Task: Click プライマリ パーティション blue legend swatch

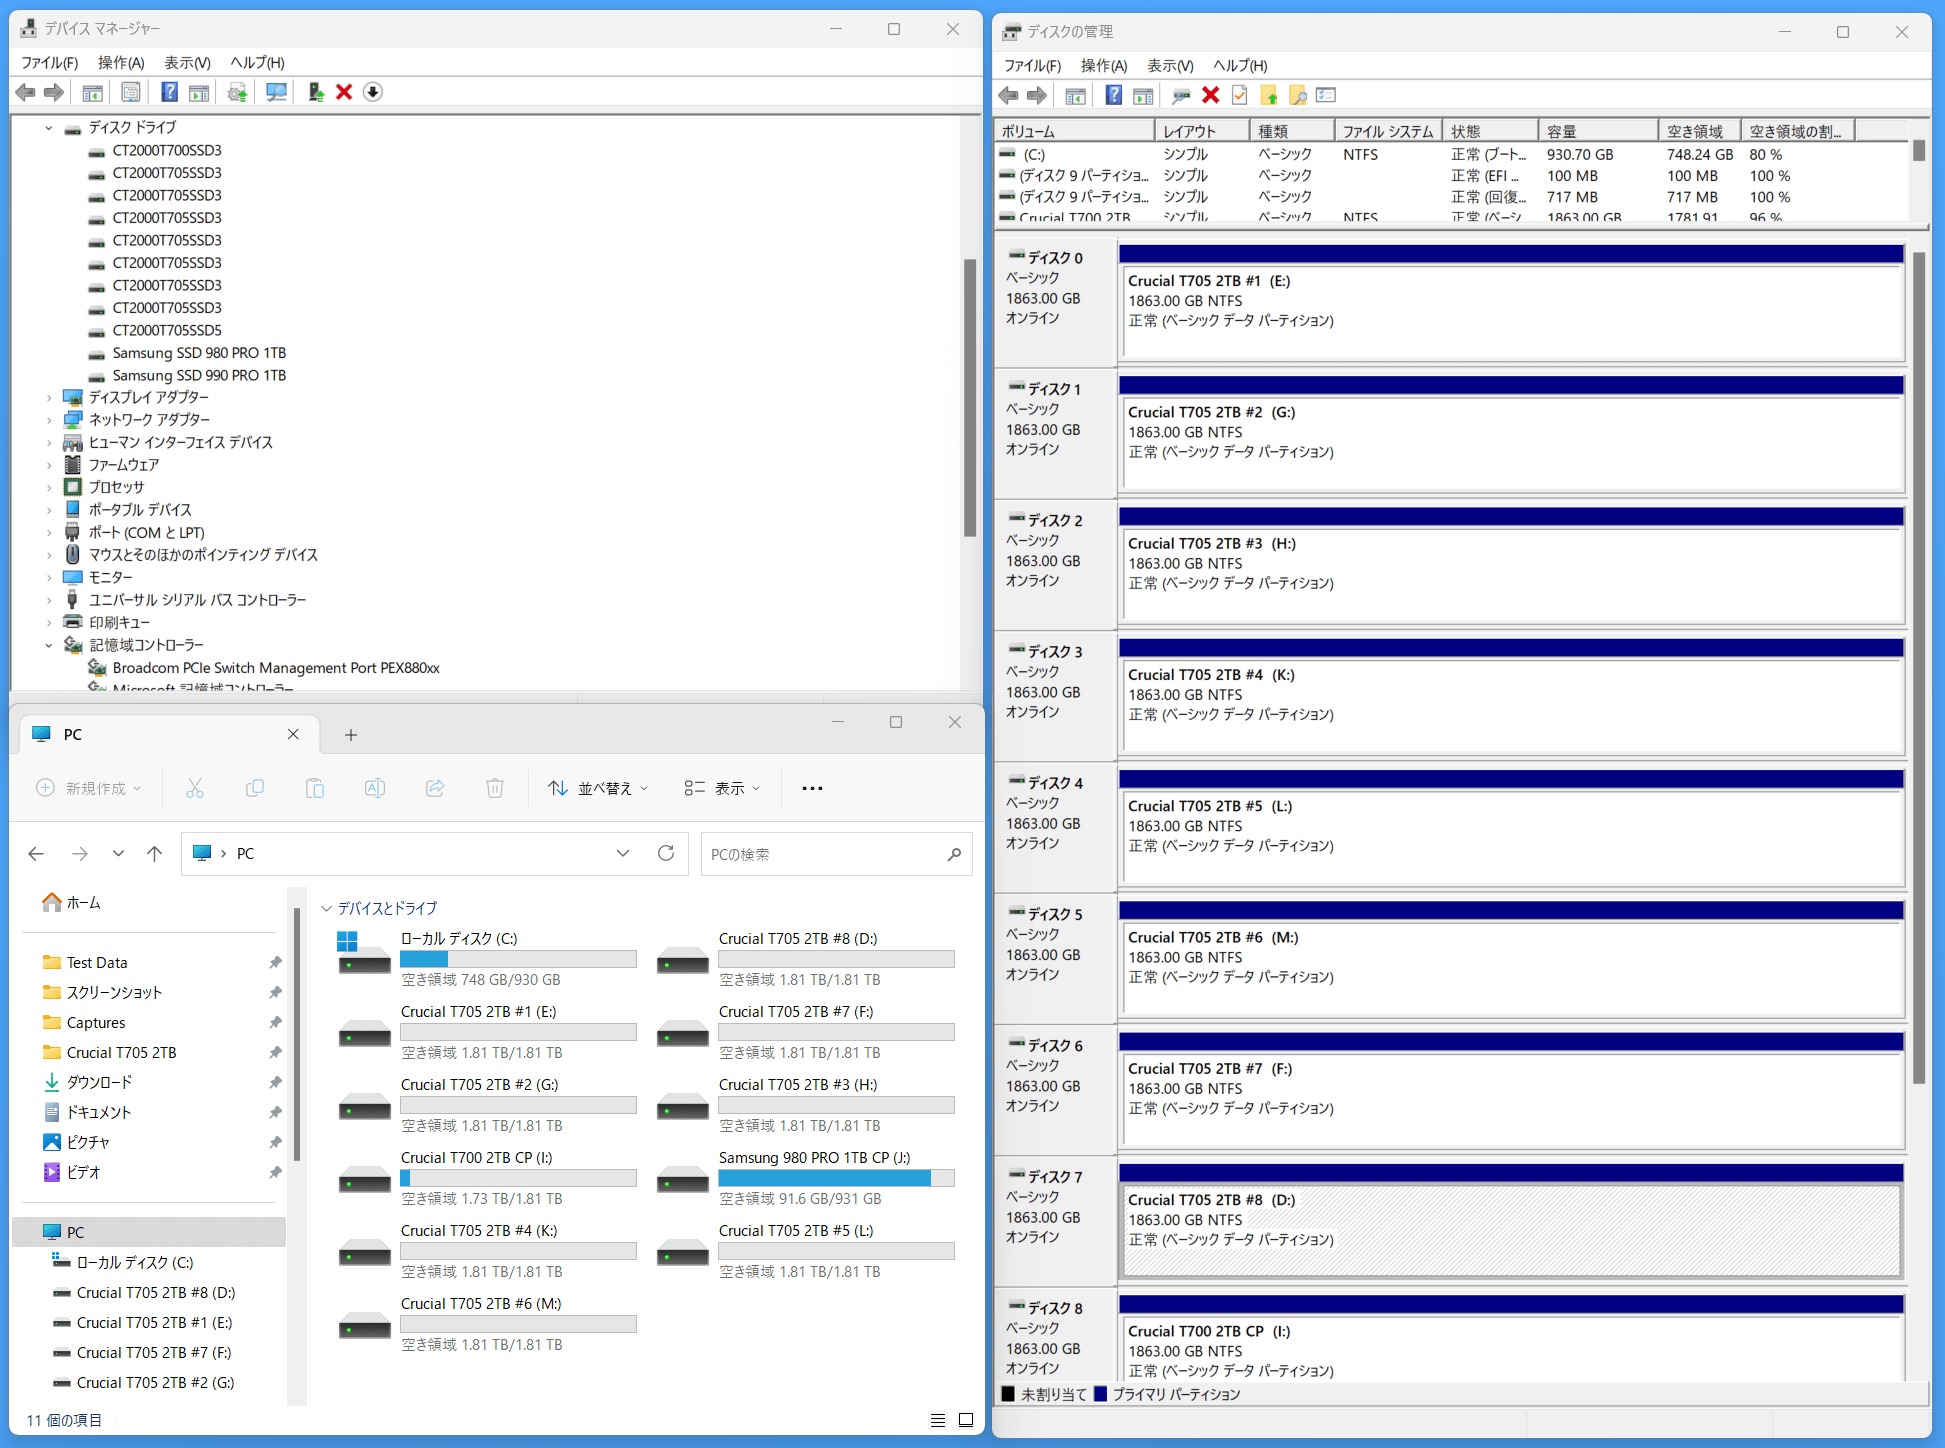Action: 1100,1394
